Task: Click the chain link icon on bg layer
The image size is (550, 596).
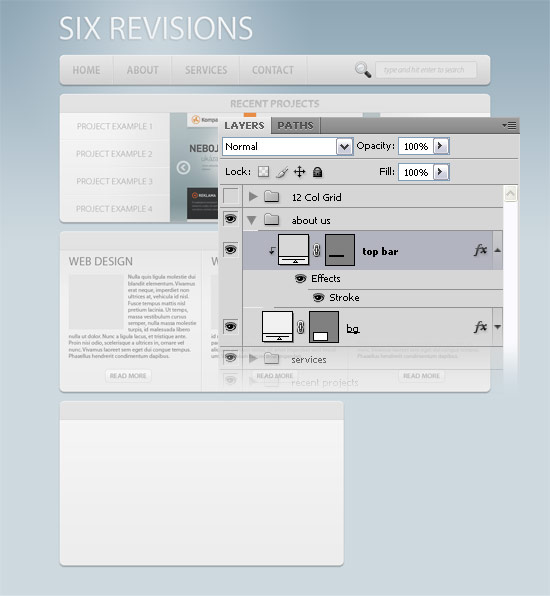Action: (x=301, y=327)
